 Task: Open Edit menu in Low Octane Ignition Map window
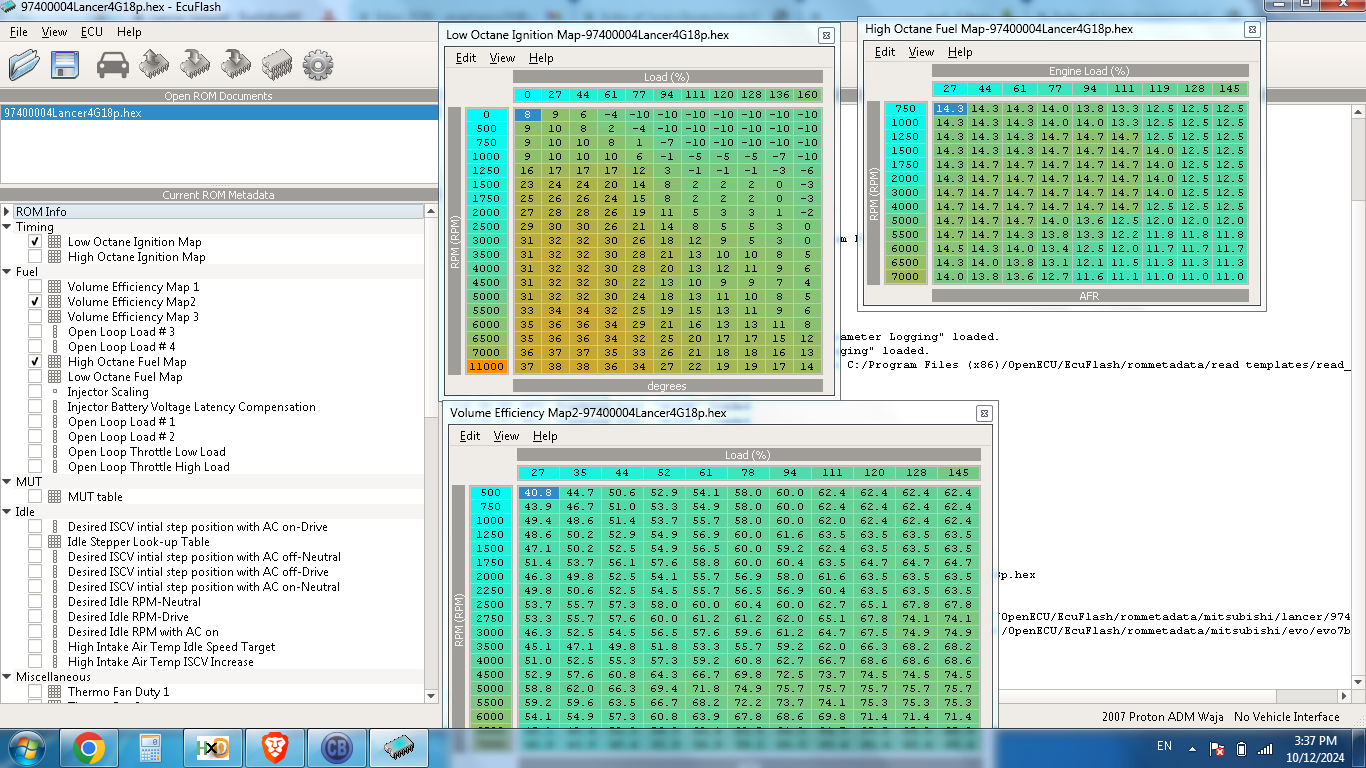point(466,58)
